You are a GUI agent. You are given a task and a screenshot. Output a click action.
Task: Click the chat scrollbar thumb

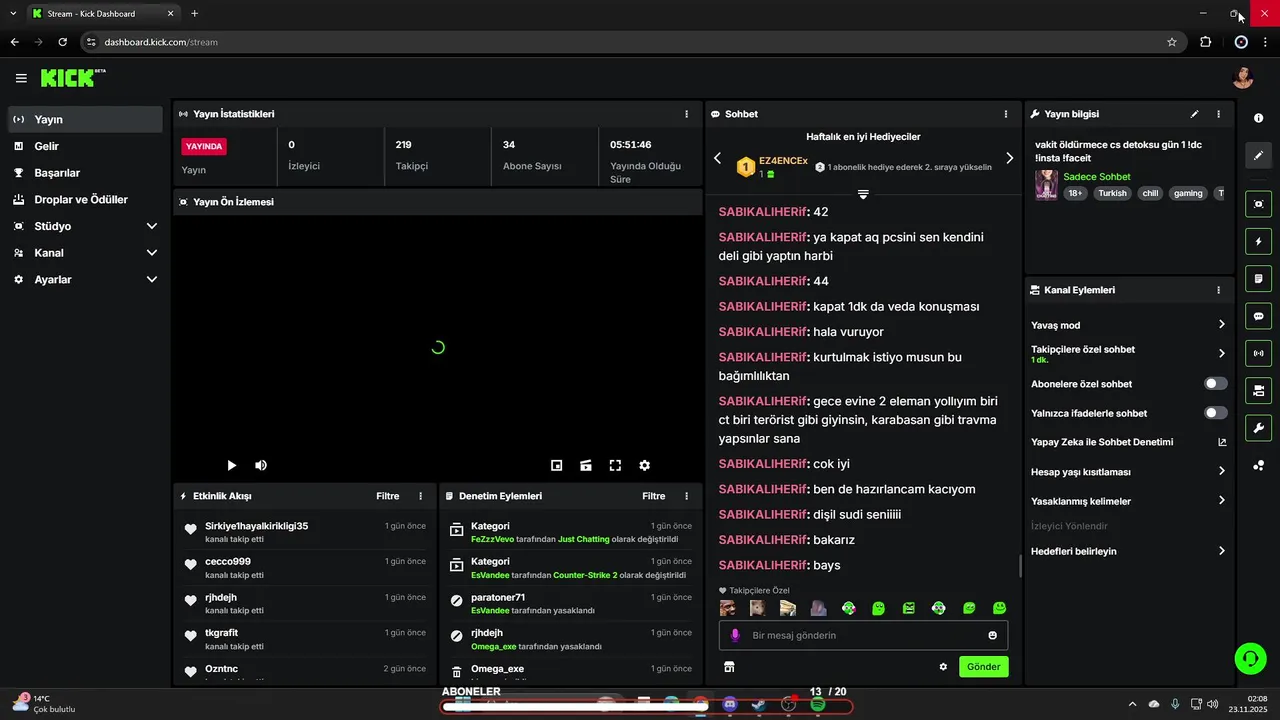click(1020, 566)
